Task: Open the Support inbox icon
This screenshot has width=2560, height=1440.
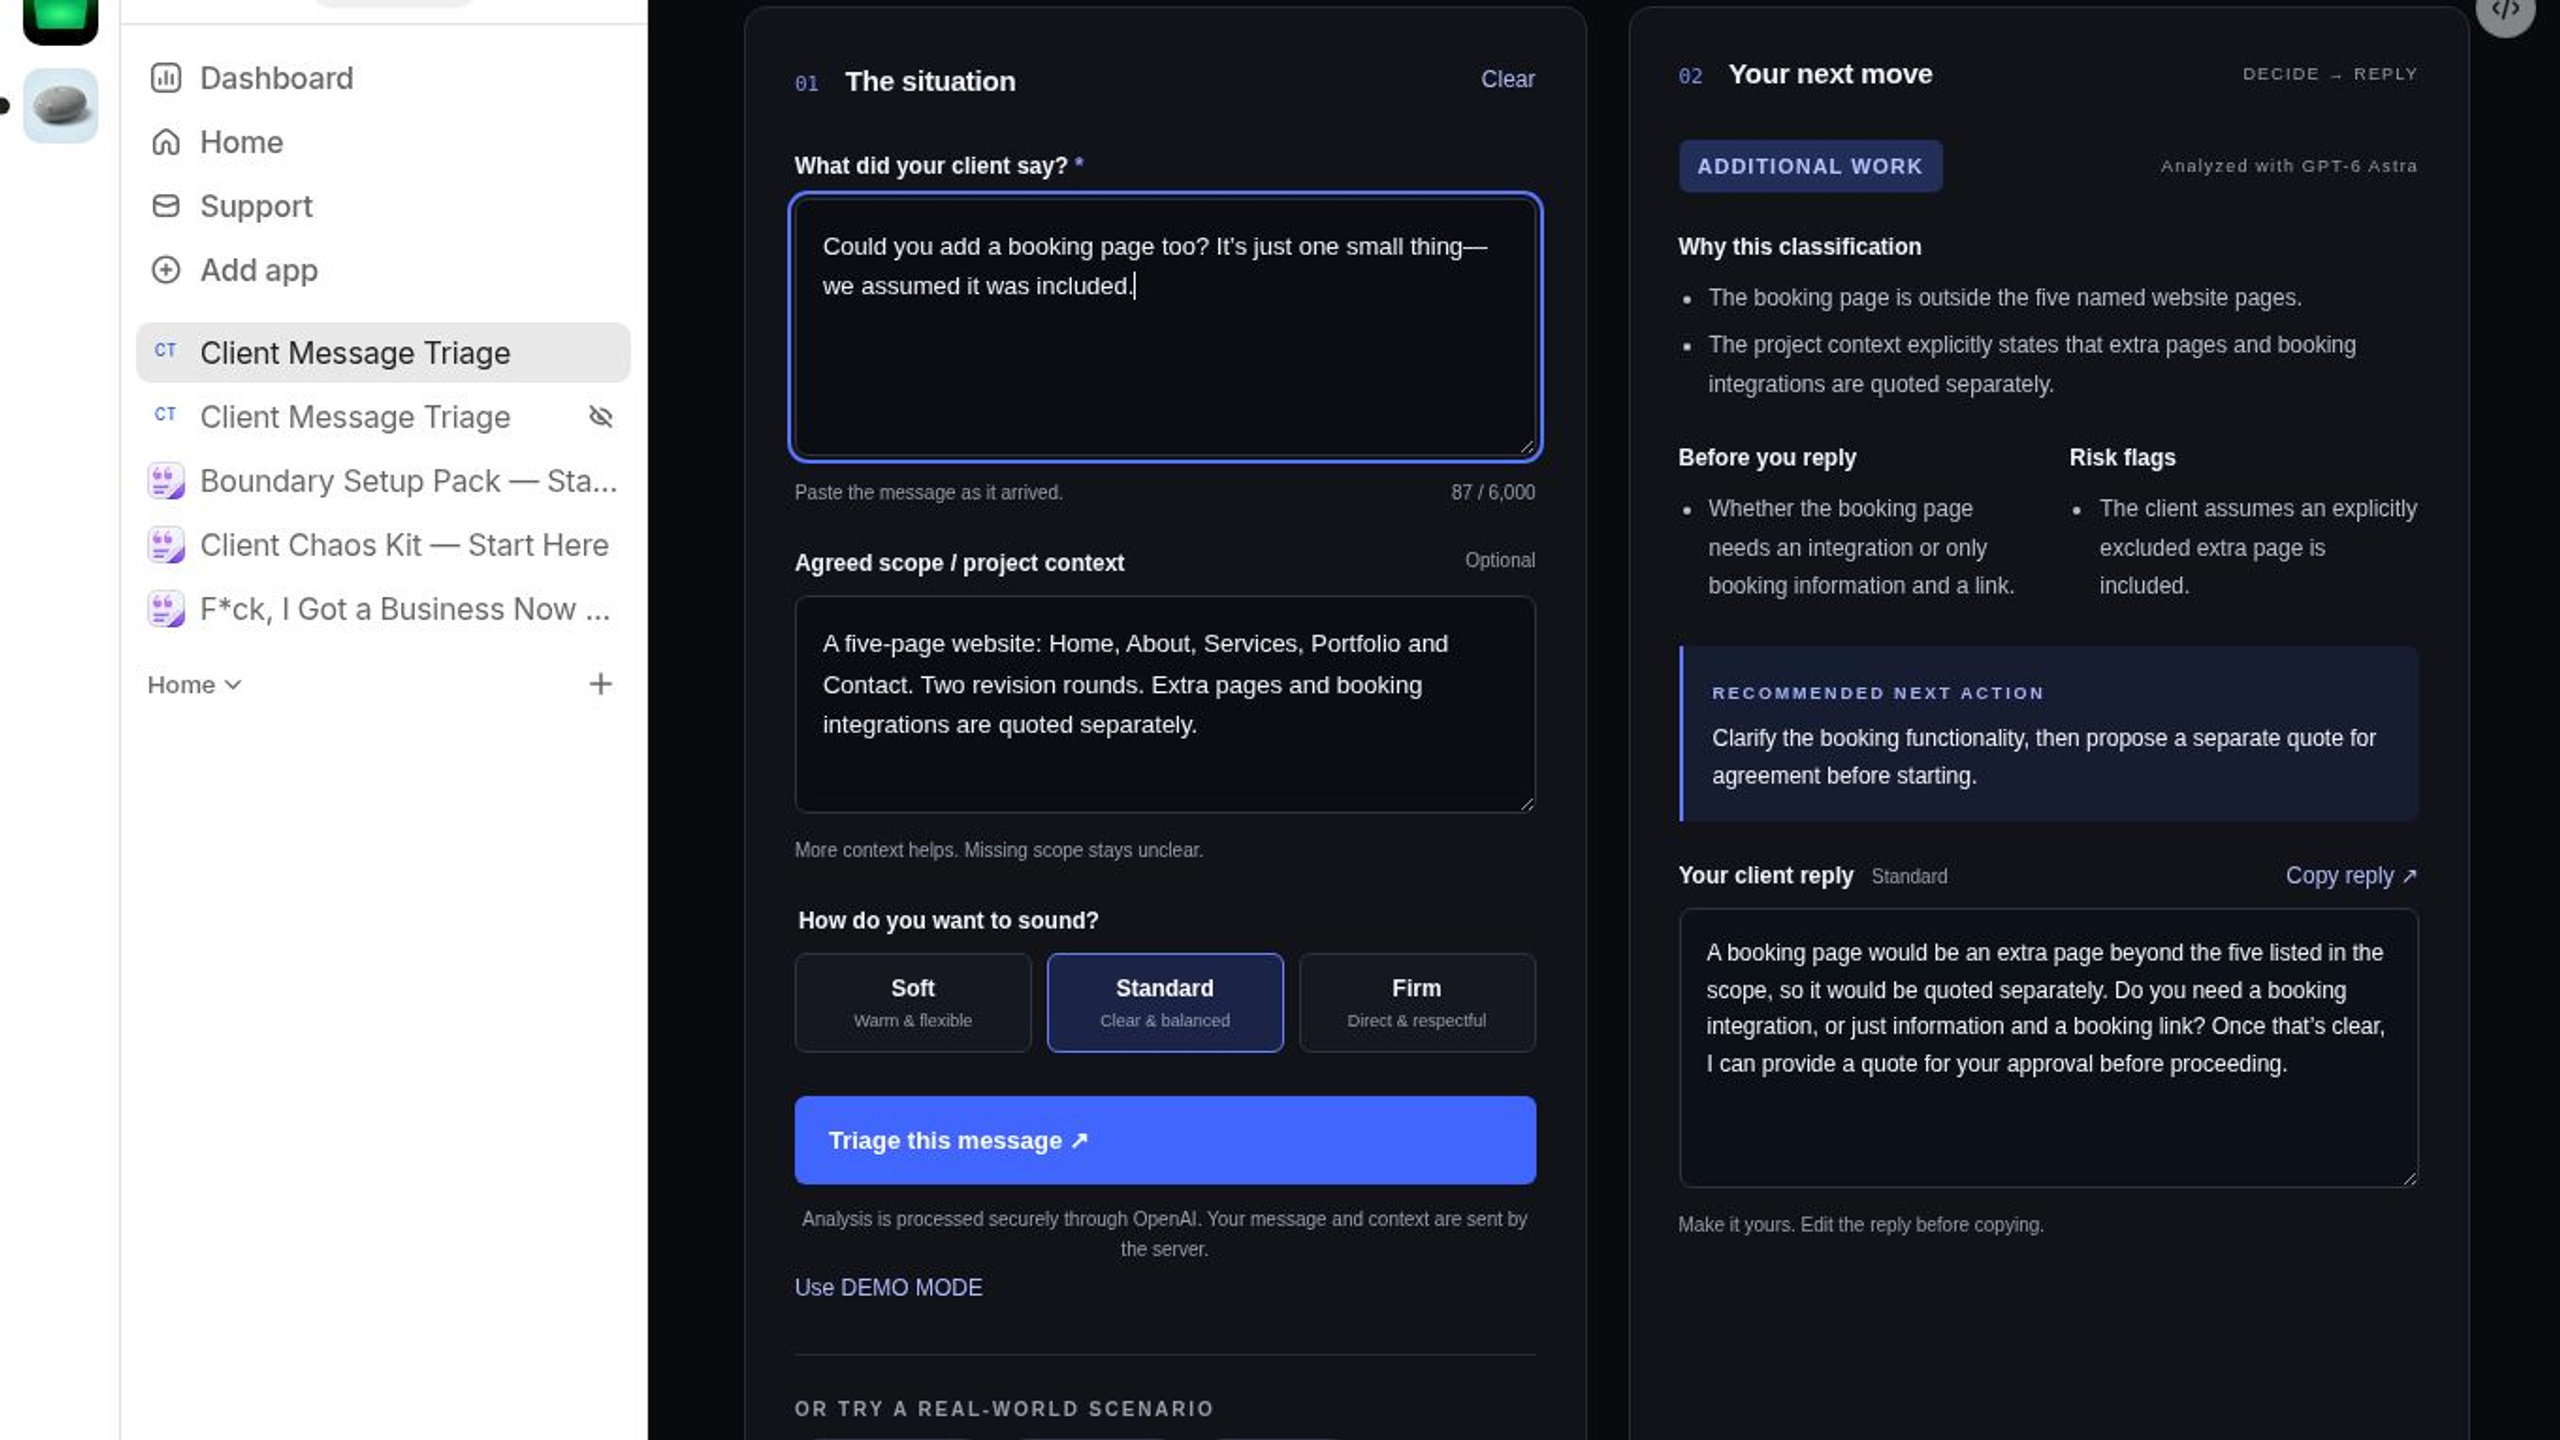Action: (x=166, y=206)
